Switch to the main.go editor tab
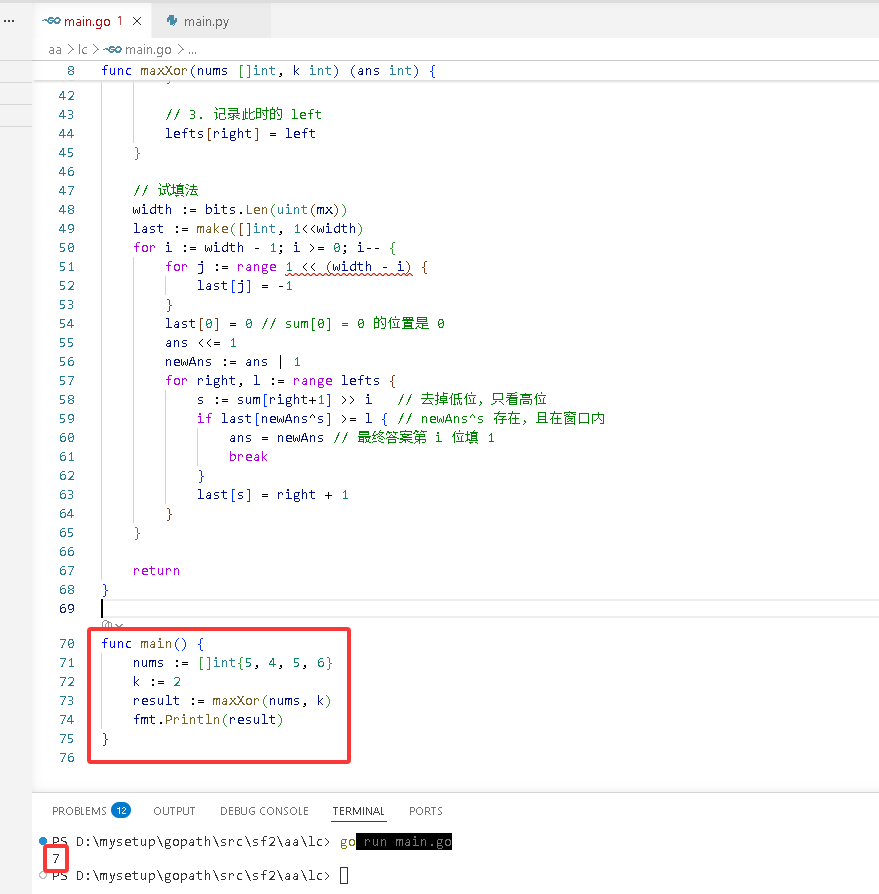 [92, 22]
